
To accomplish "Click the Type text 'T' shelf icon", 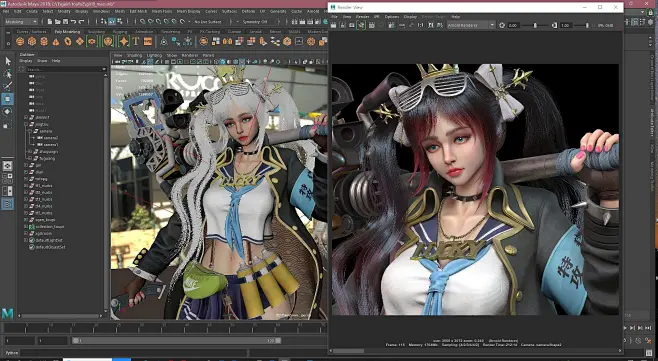I will (136, 41).
